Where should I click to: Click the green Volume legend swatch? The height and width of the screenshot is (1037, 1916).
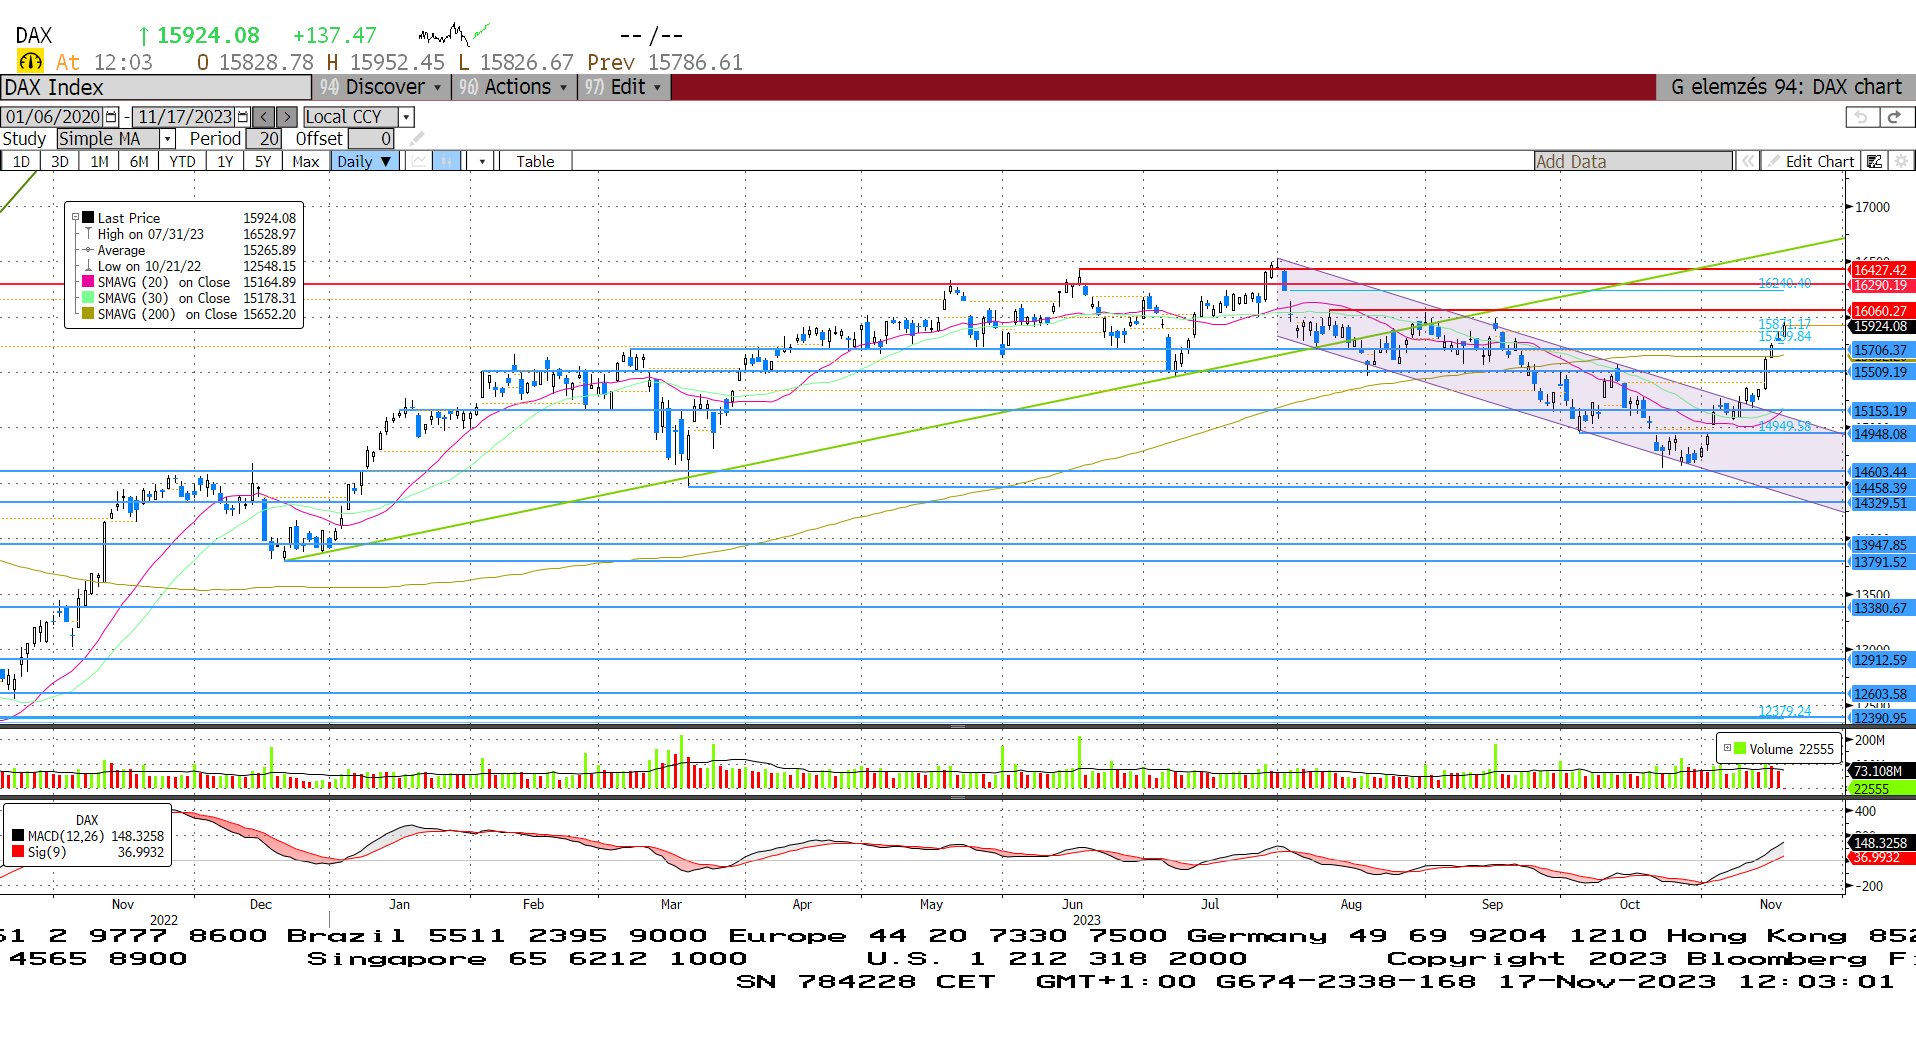(x=1740, y=748)
